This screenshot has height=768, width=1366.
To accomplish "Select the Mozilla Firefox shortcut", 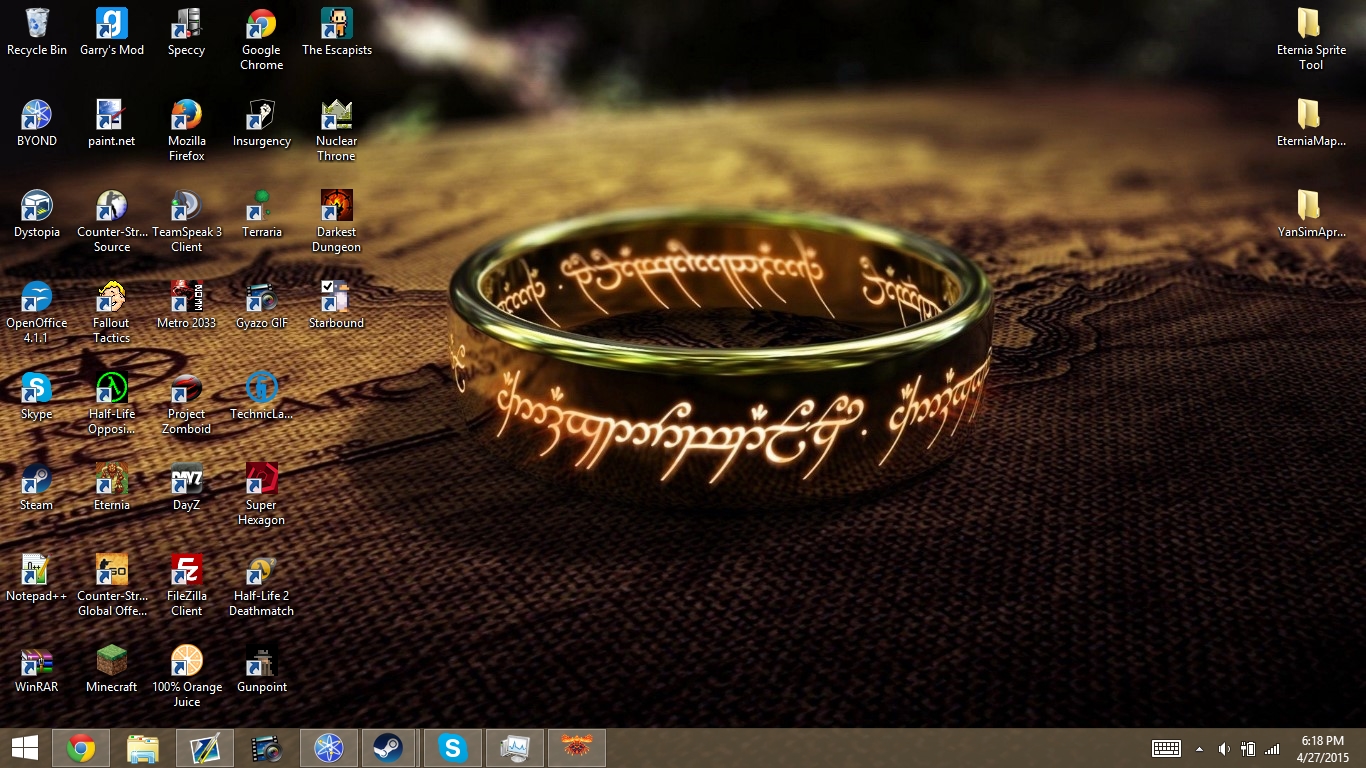I will tap(186, 131).
